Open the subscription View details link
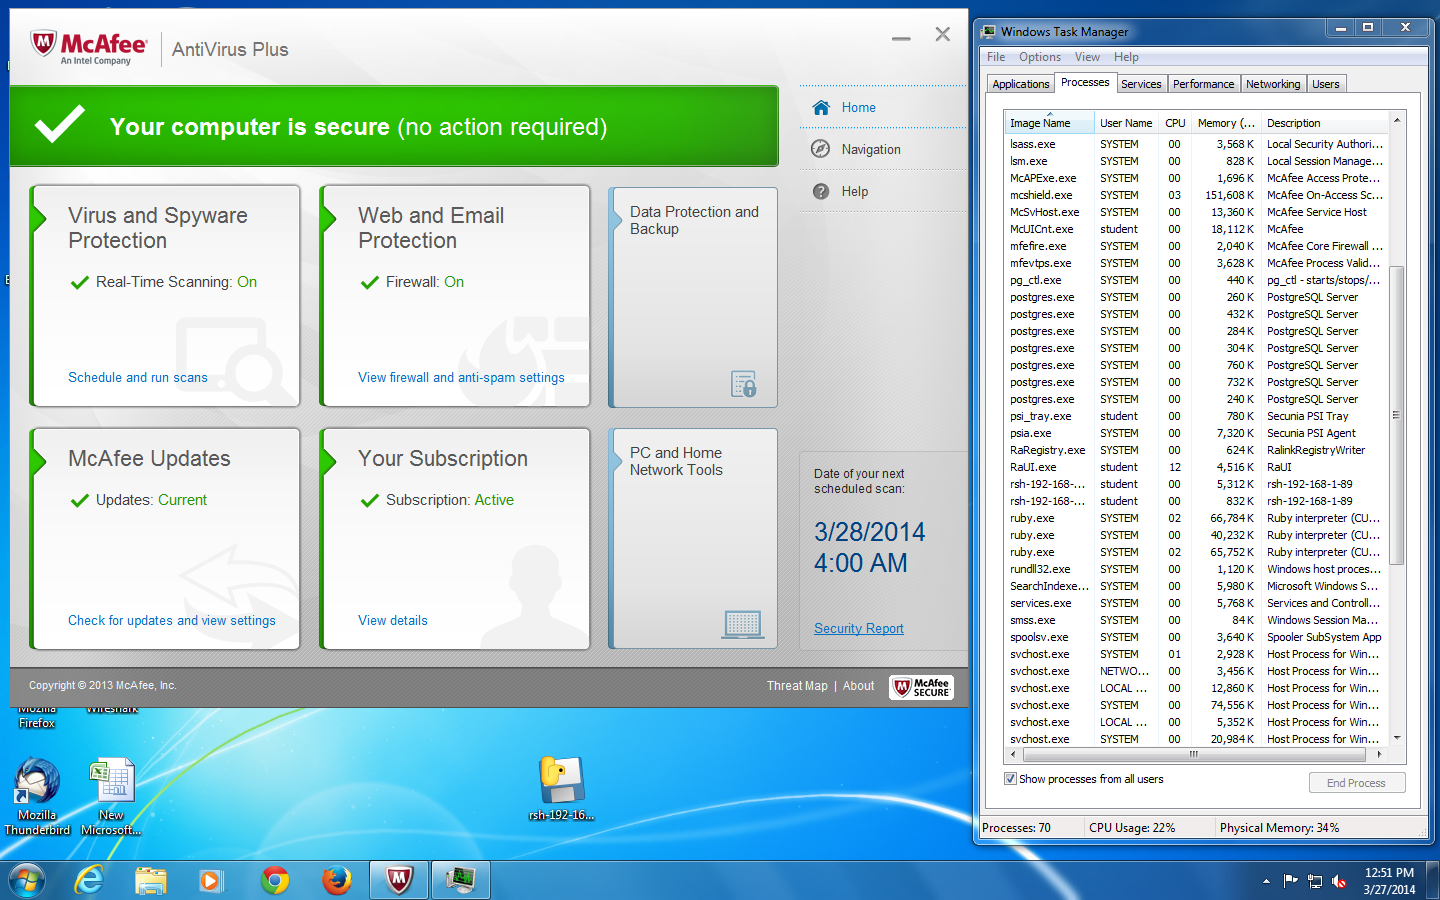Screen dimensions: 1440x900 pyautogui.click(x=393, y=620)
